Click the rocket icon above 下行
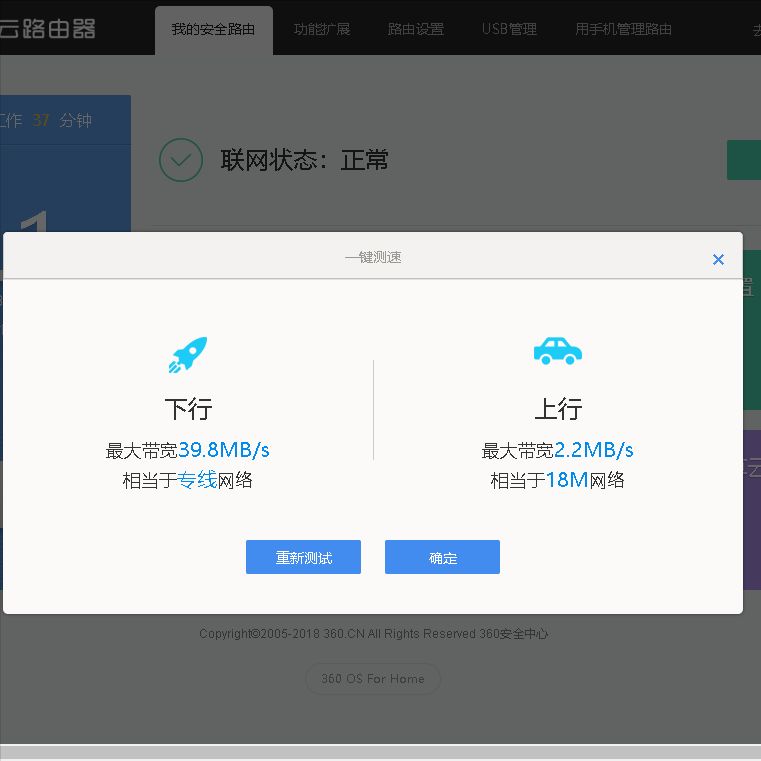 (188, 355)
